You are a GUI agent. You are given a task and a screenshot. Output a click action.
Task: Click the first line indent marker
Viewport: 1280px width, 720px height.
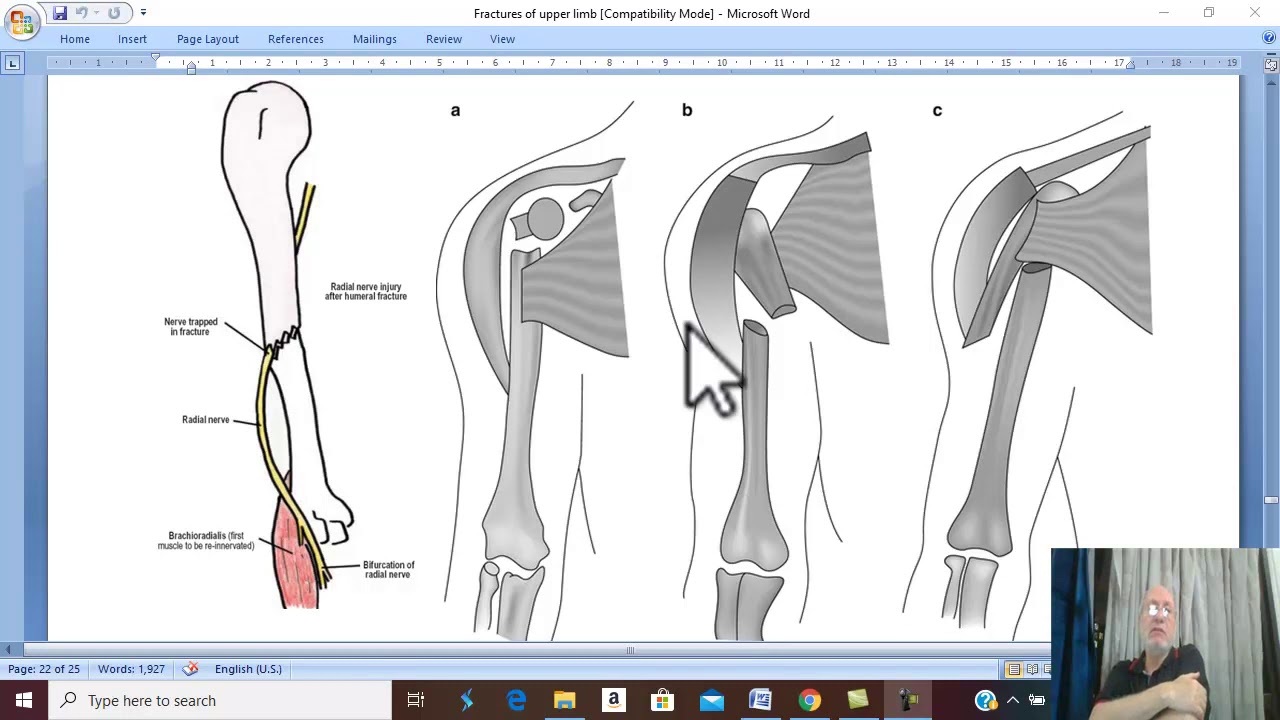(155, 59)
